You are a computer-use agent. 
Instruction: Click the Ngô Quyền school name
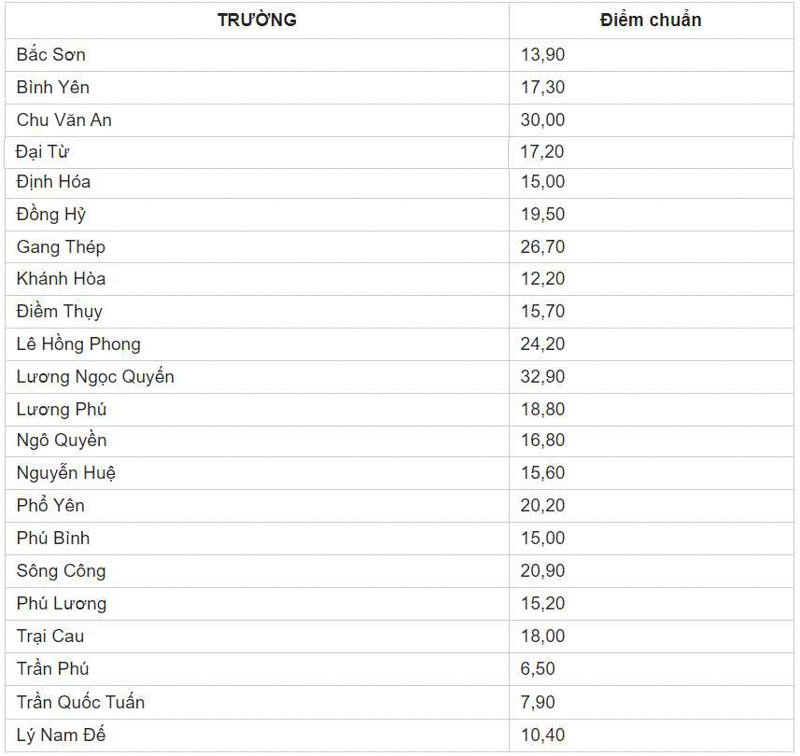62,440
